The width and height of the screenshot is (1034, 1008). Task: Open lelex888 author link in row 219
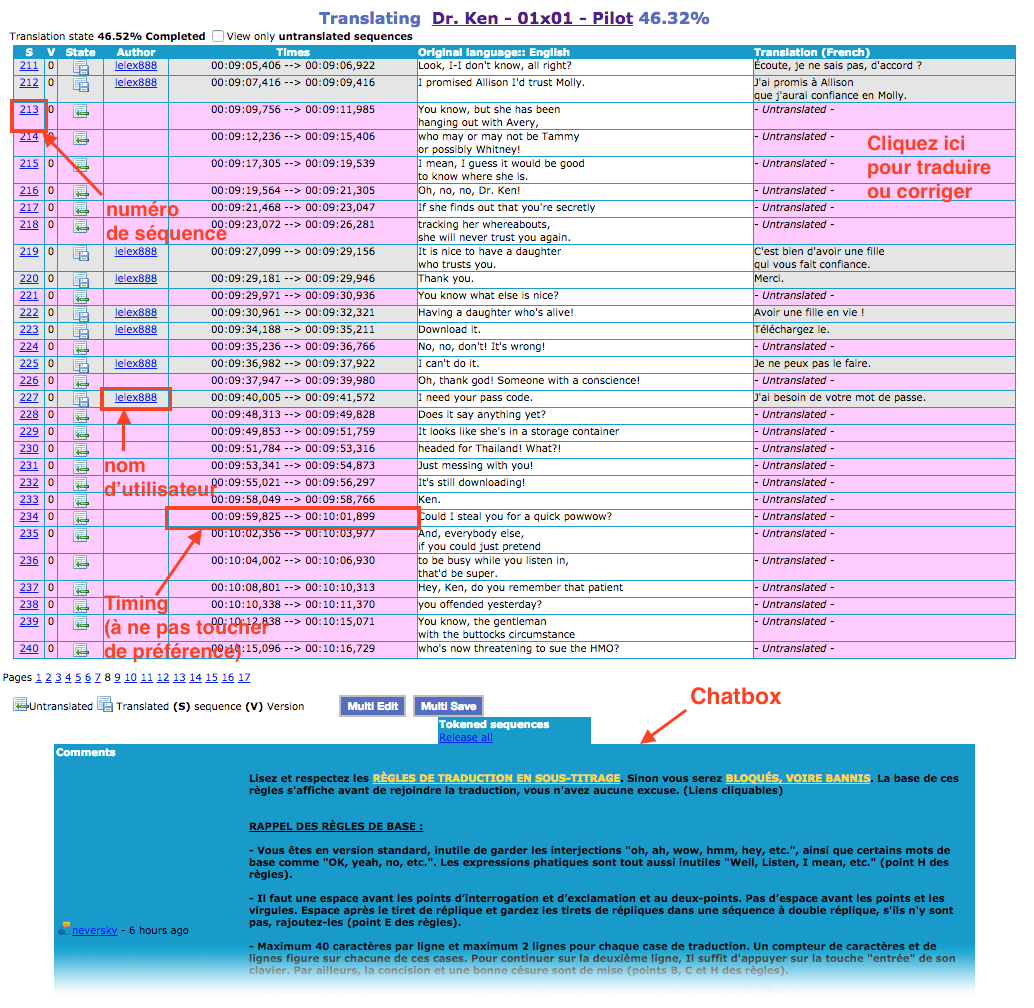coord(136,252)
